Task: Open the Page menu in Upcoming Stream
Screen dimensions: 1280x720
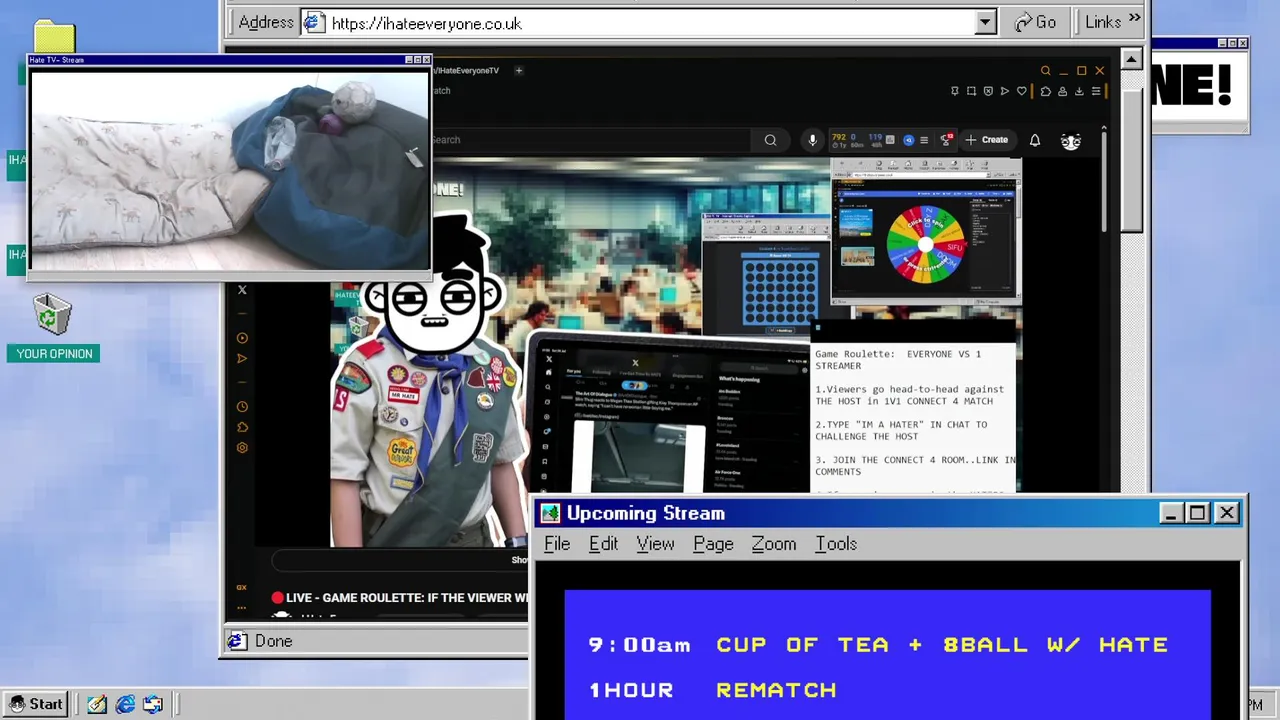Action: coord(713,544)
